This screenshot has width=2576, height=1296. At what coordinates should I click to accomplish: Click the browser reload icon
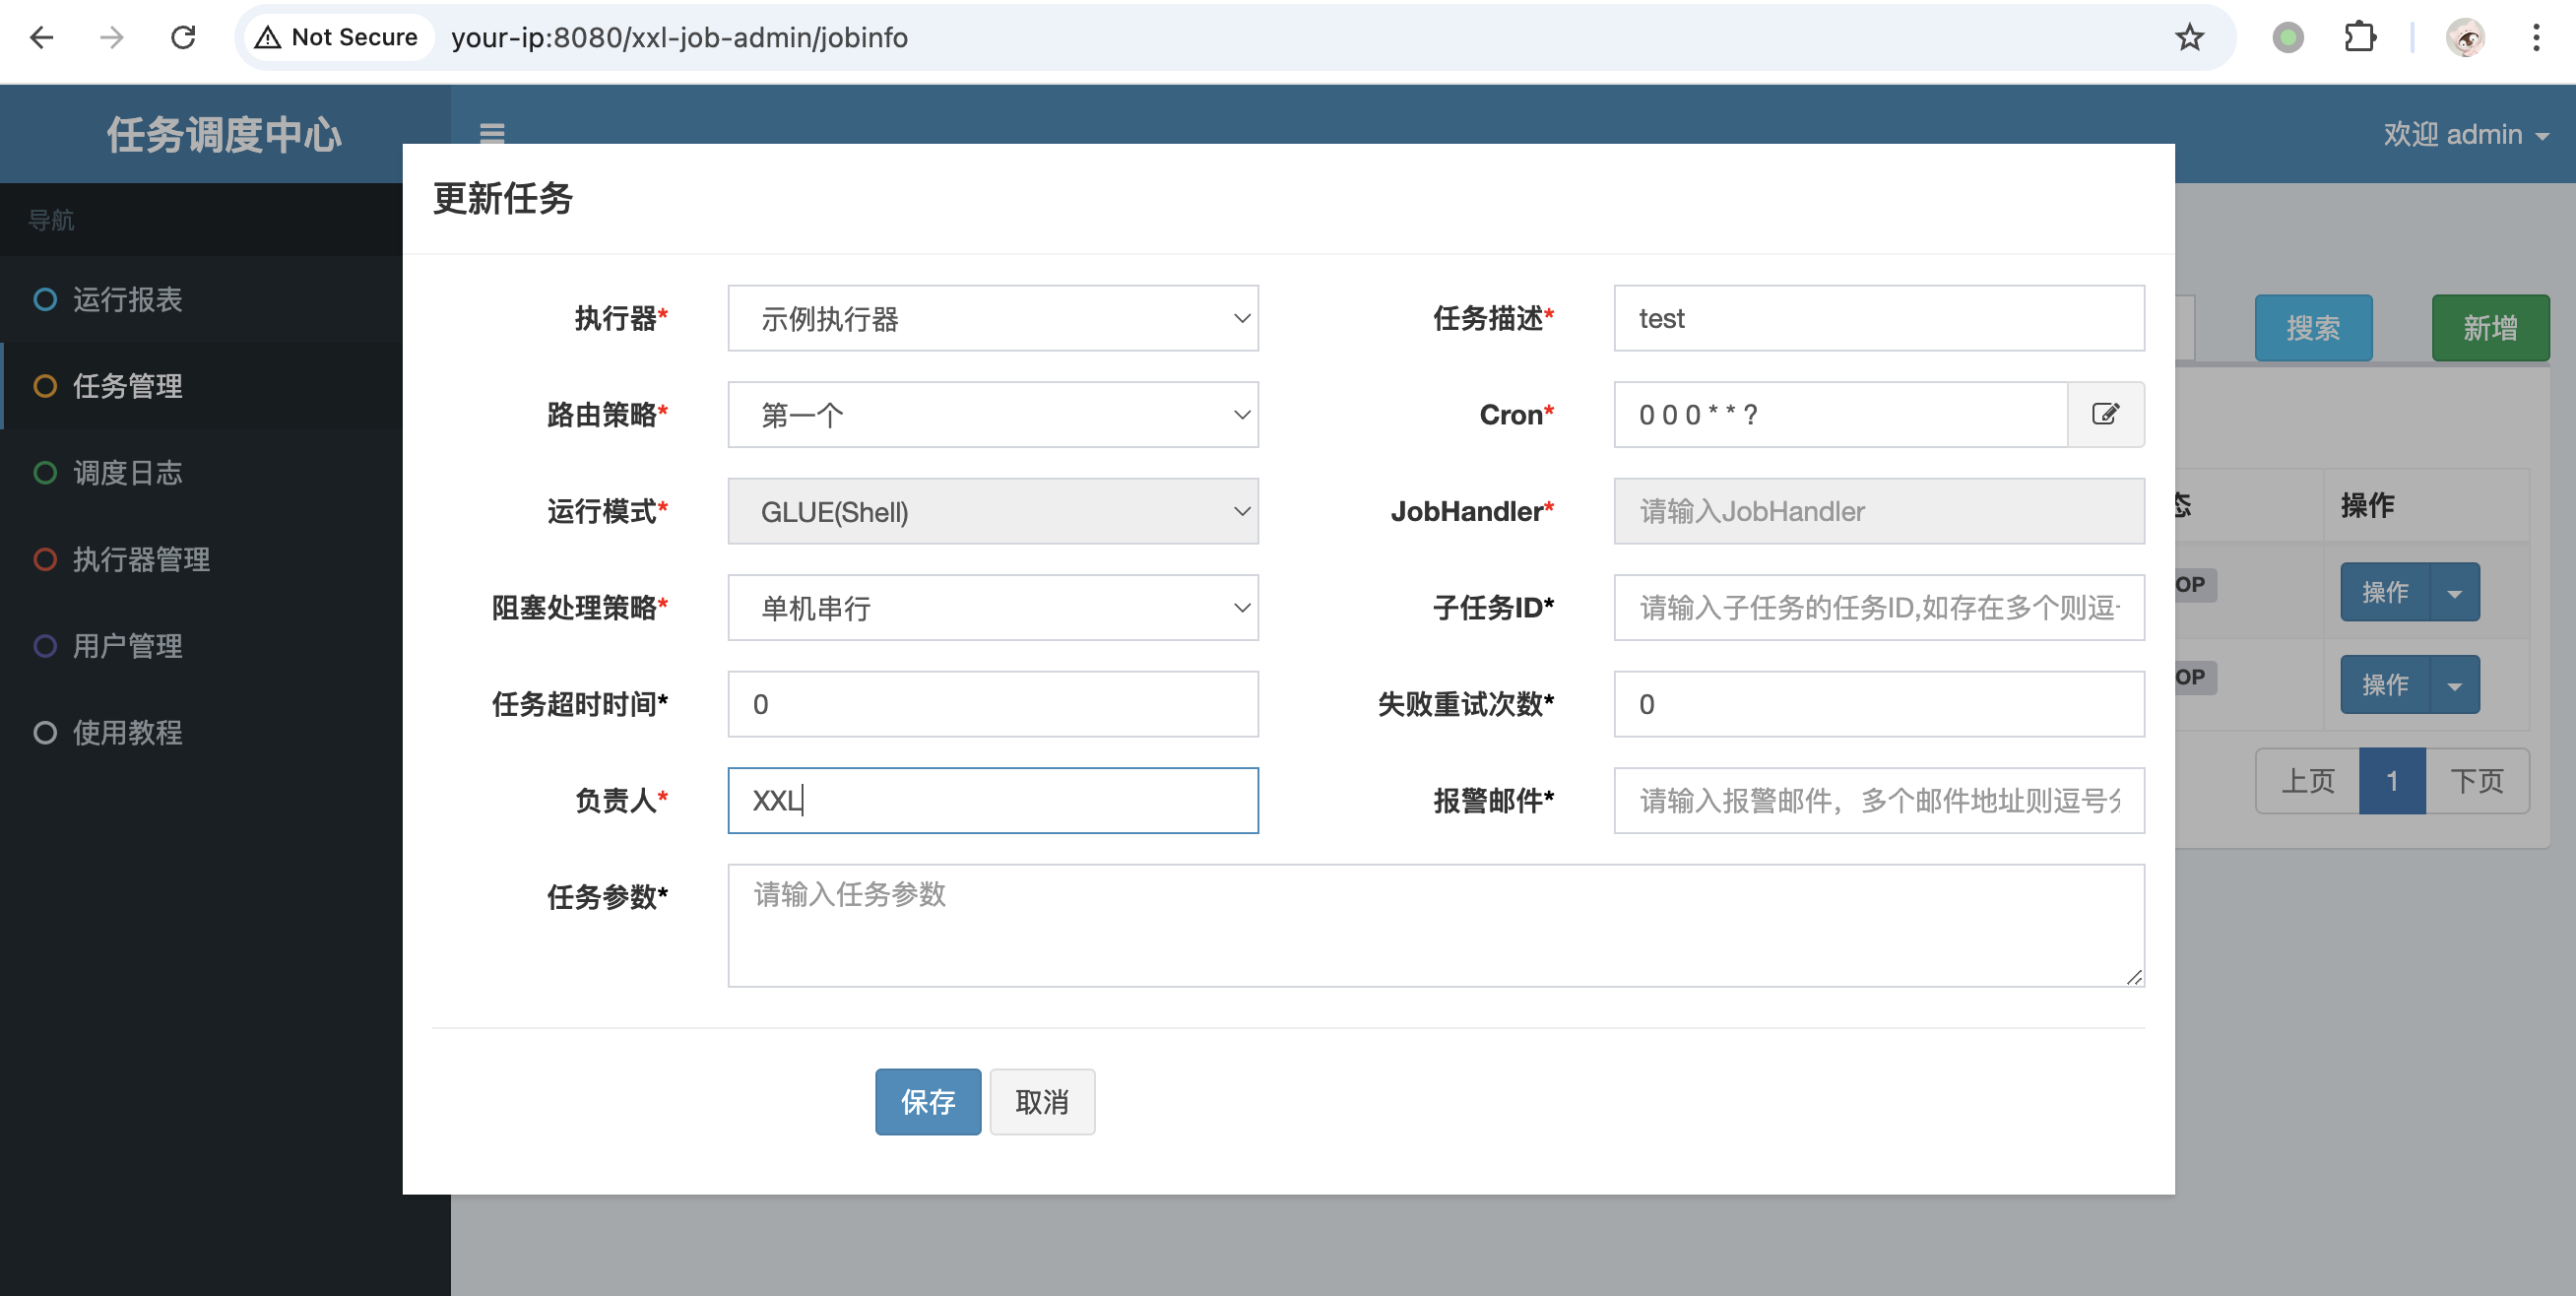[183, 38]
